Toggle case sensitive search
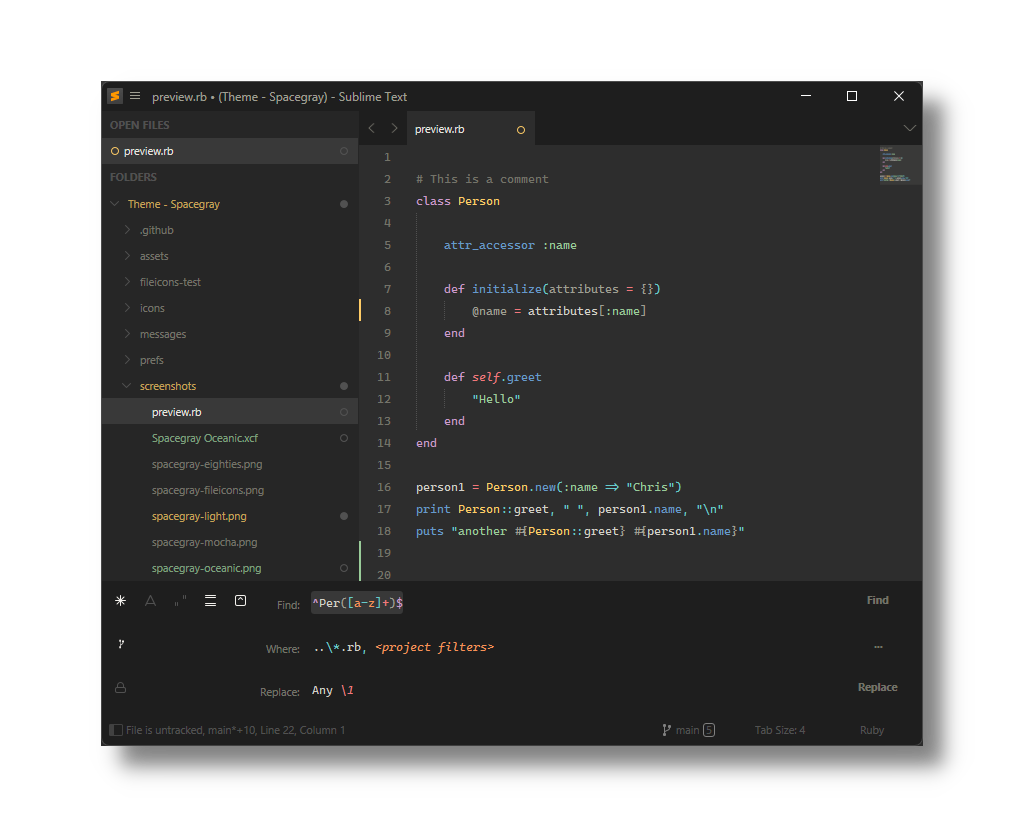This screenshot has width=1024, height=828. [x=150, y=601]
